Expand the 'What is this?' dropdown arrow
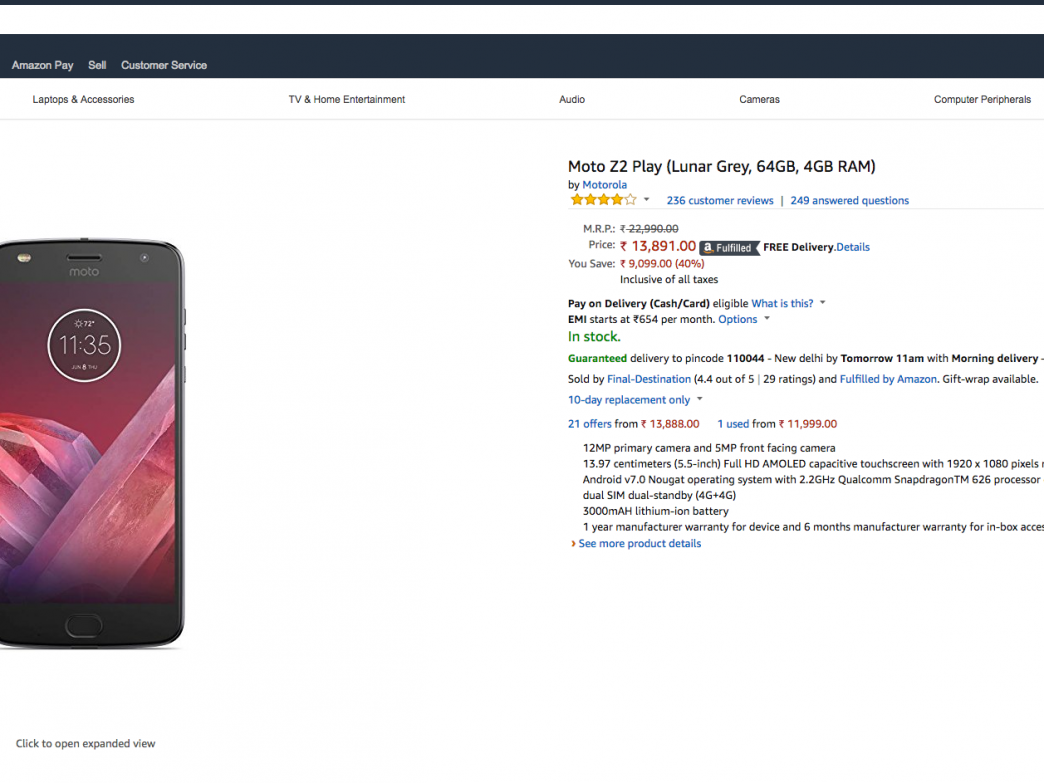This screenshot has height=783, width=1044. pyautogui.click(x=823, y=303)
